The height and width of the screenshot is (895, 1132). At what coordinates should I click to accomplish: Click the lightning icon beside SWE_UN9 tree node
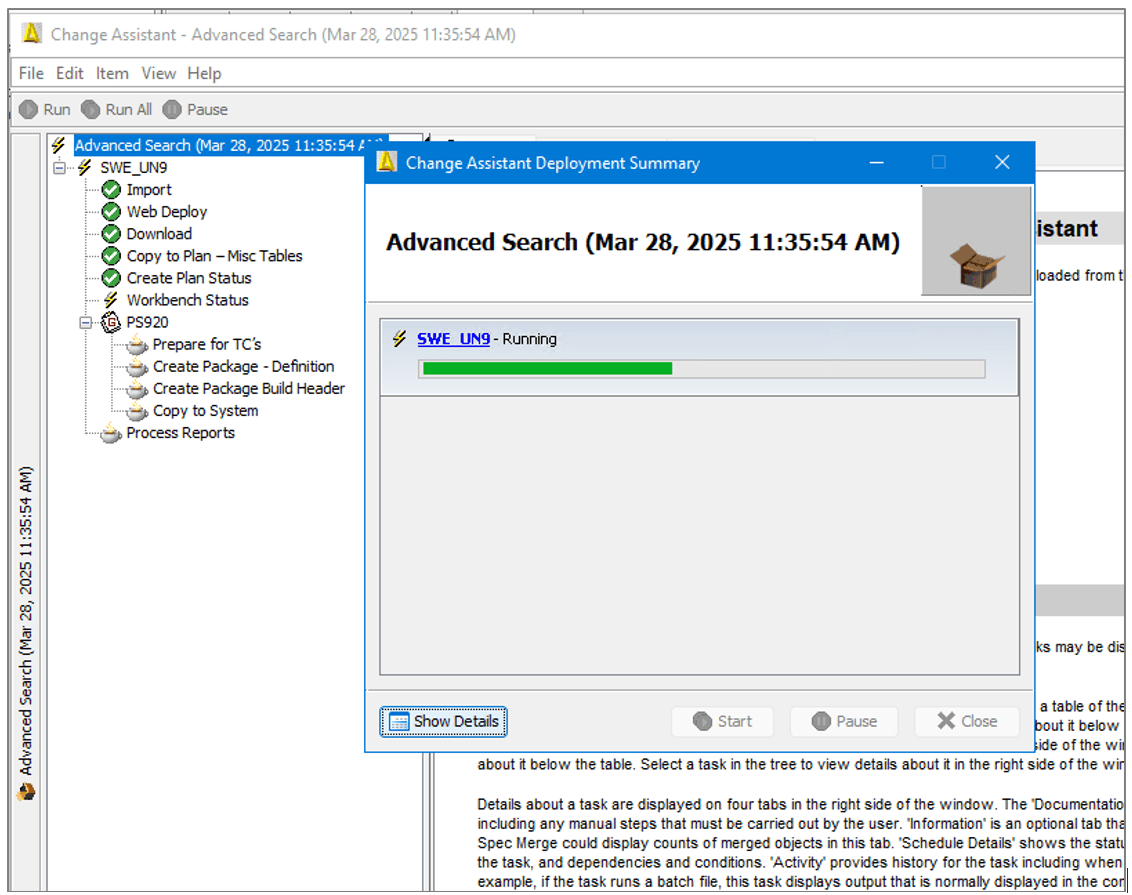pyautogui.click(x=85, y=167)
